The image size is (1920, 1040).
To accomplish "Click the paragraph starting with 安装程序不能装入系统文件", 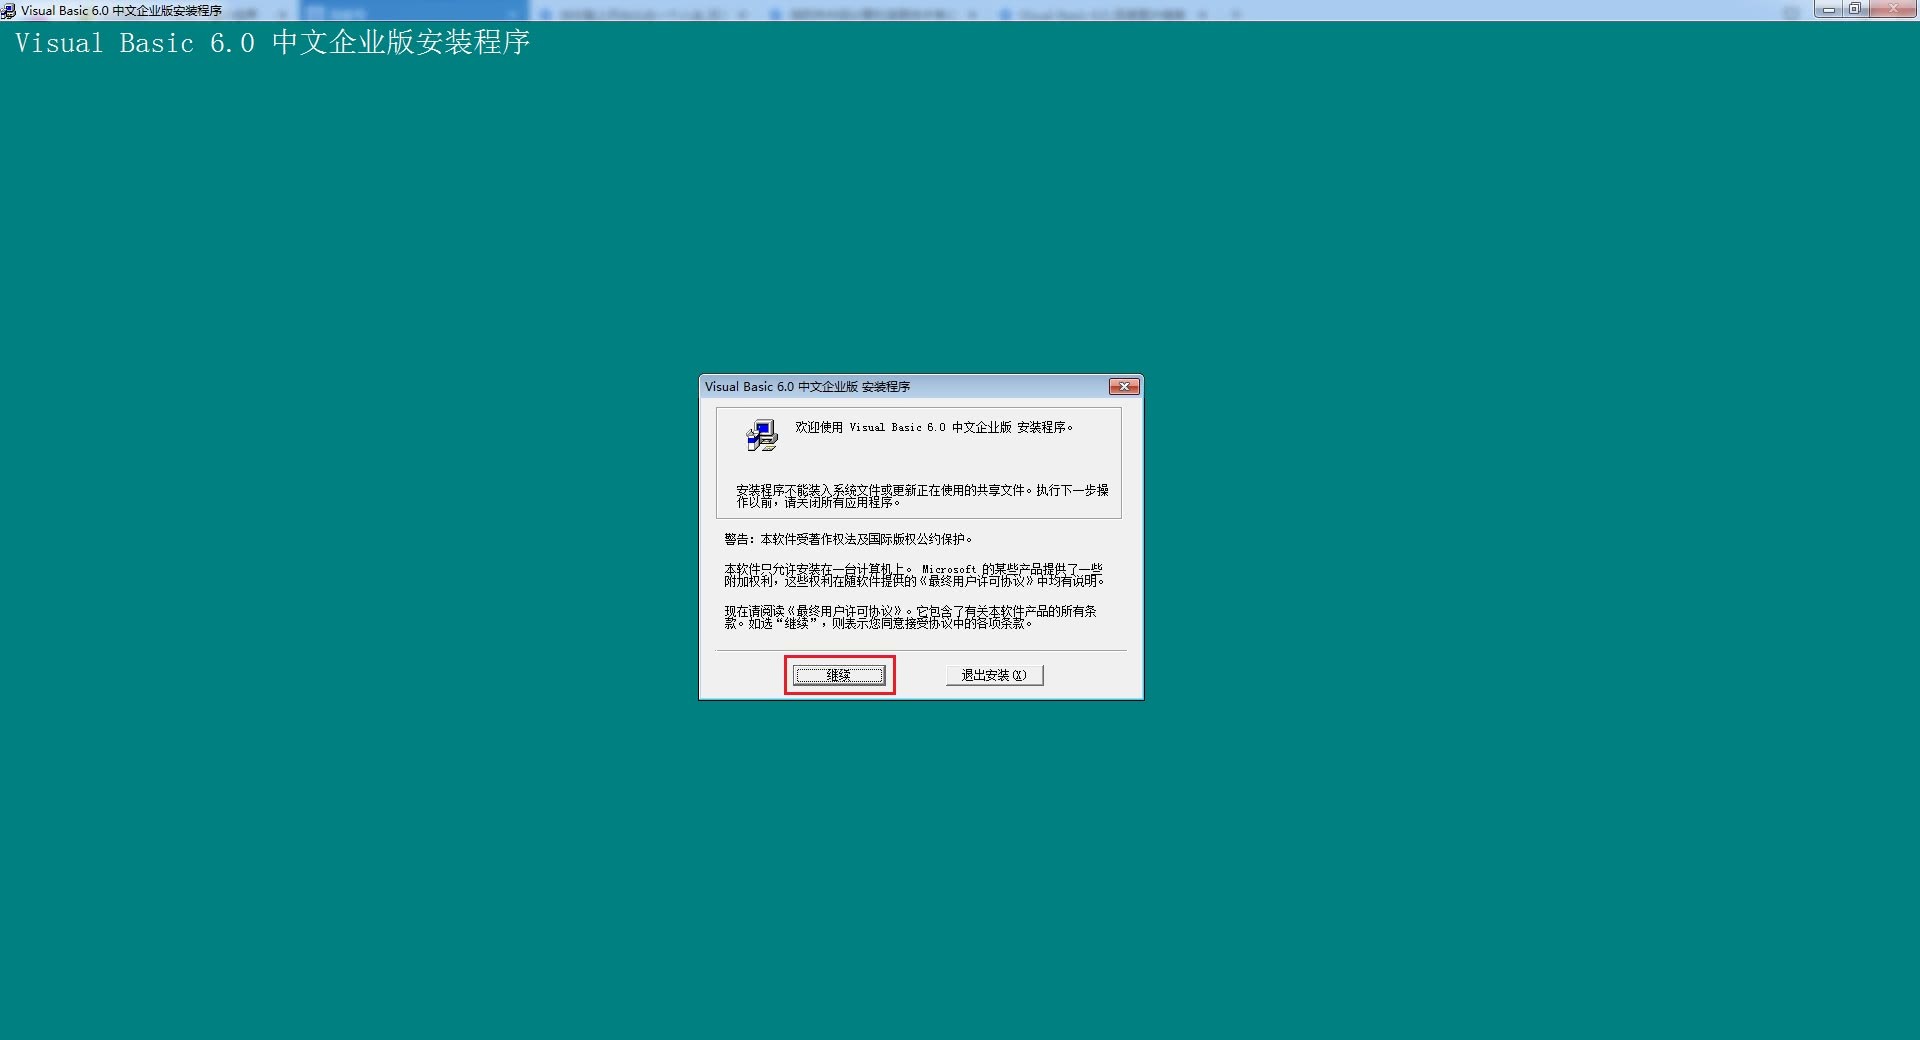I will pos(922,496).
